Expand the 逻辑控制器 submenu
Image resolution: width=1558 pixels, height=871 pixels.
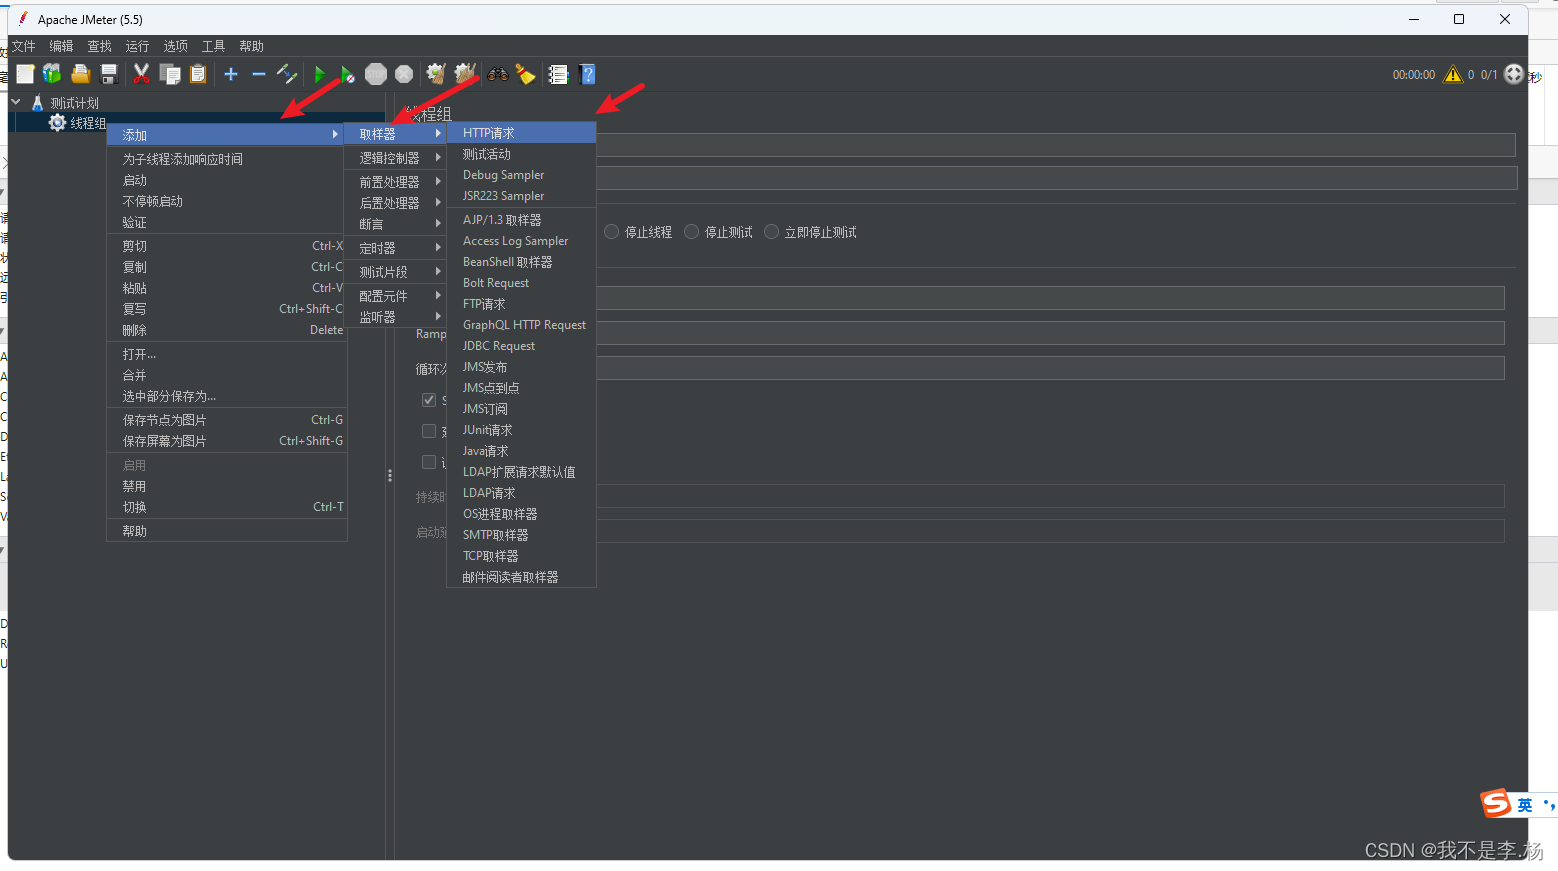pos(395,158)
